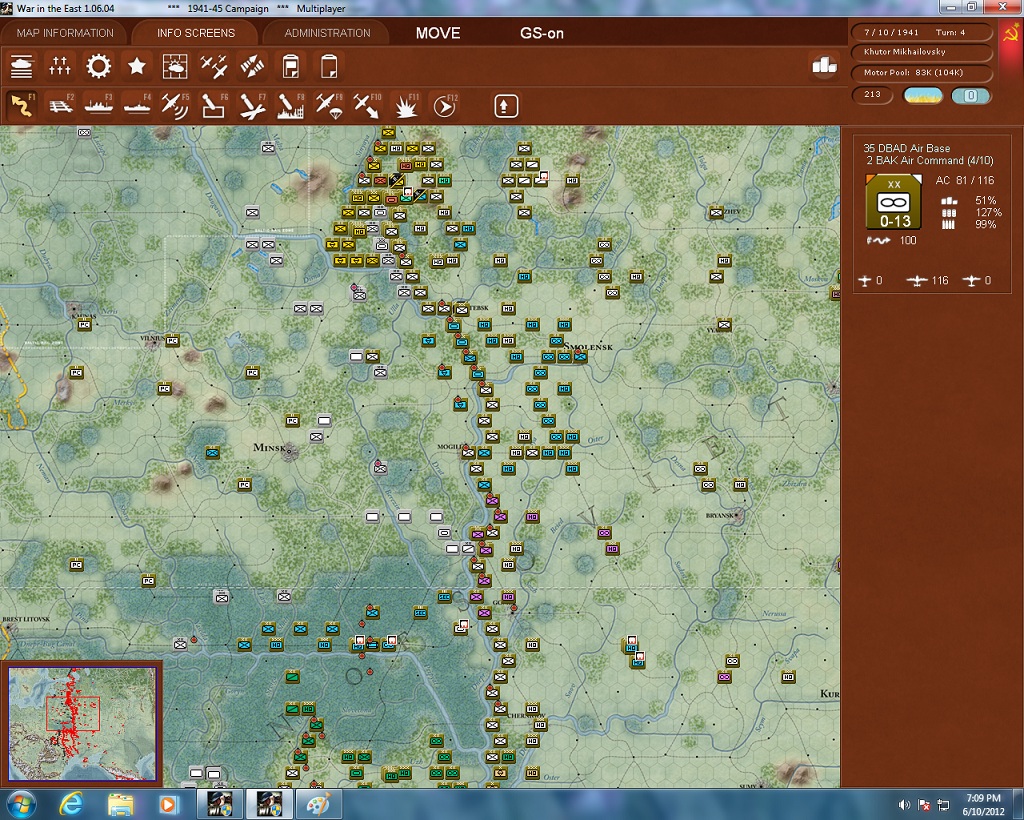This screenshot has height=820, width=1024.
Task: Click the 51% supply value
Action: 985,200
